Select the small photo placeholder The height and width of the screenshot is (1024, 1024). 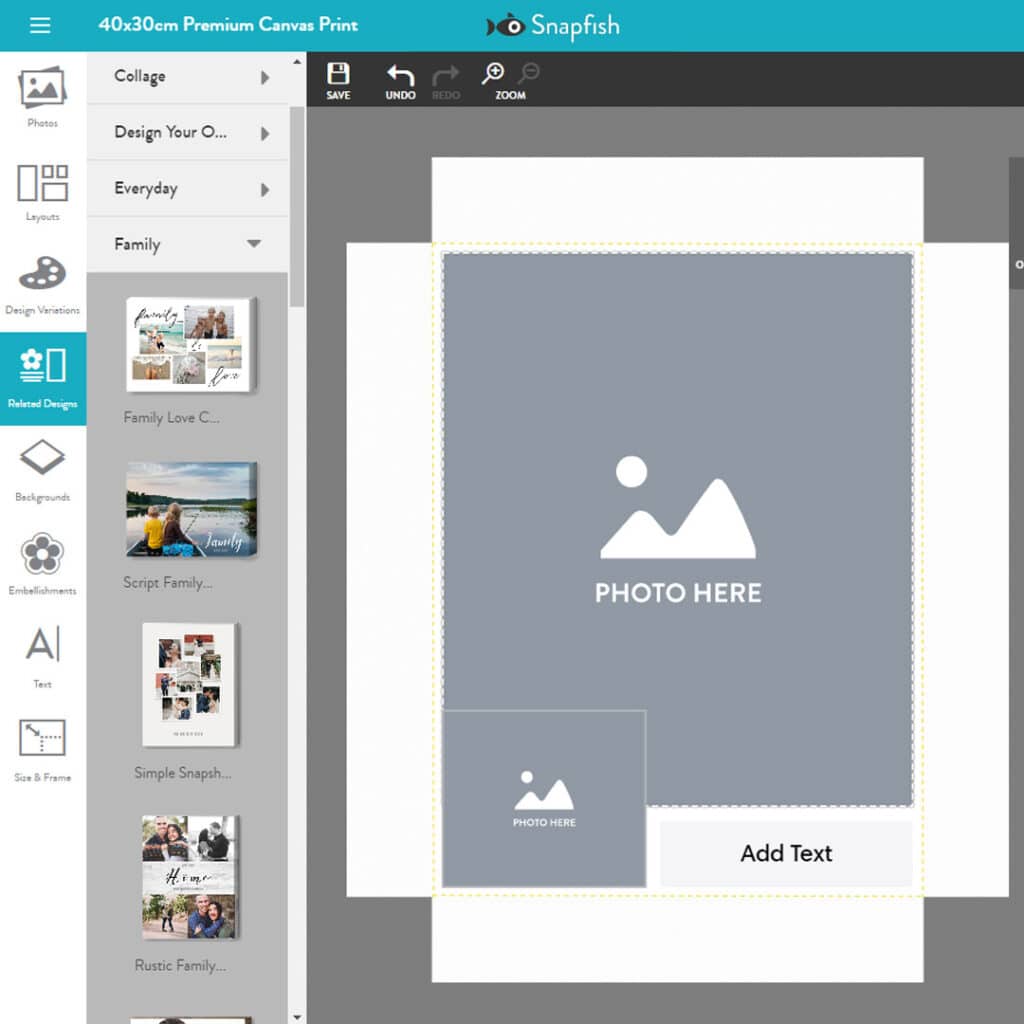(544, 799)
